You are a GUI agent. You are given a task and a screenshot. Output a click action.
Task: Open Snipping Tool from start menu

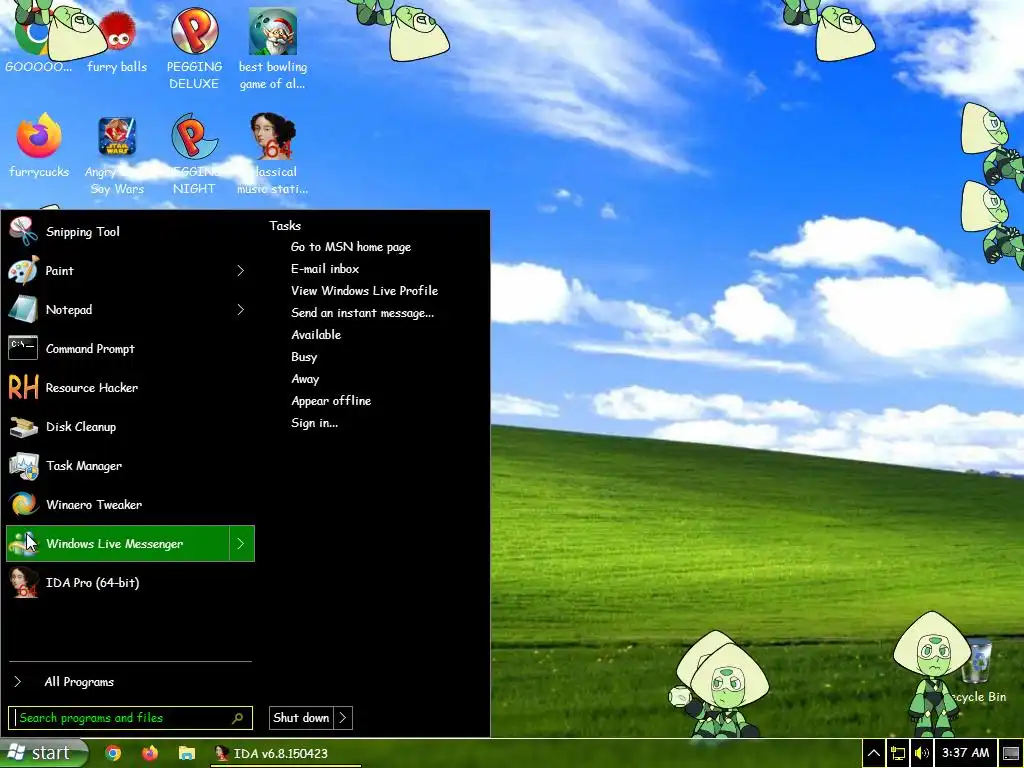point(129,232)
